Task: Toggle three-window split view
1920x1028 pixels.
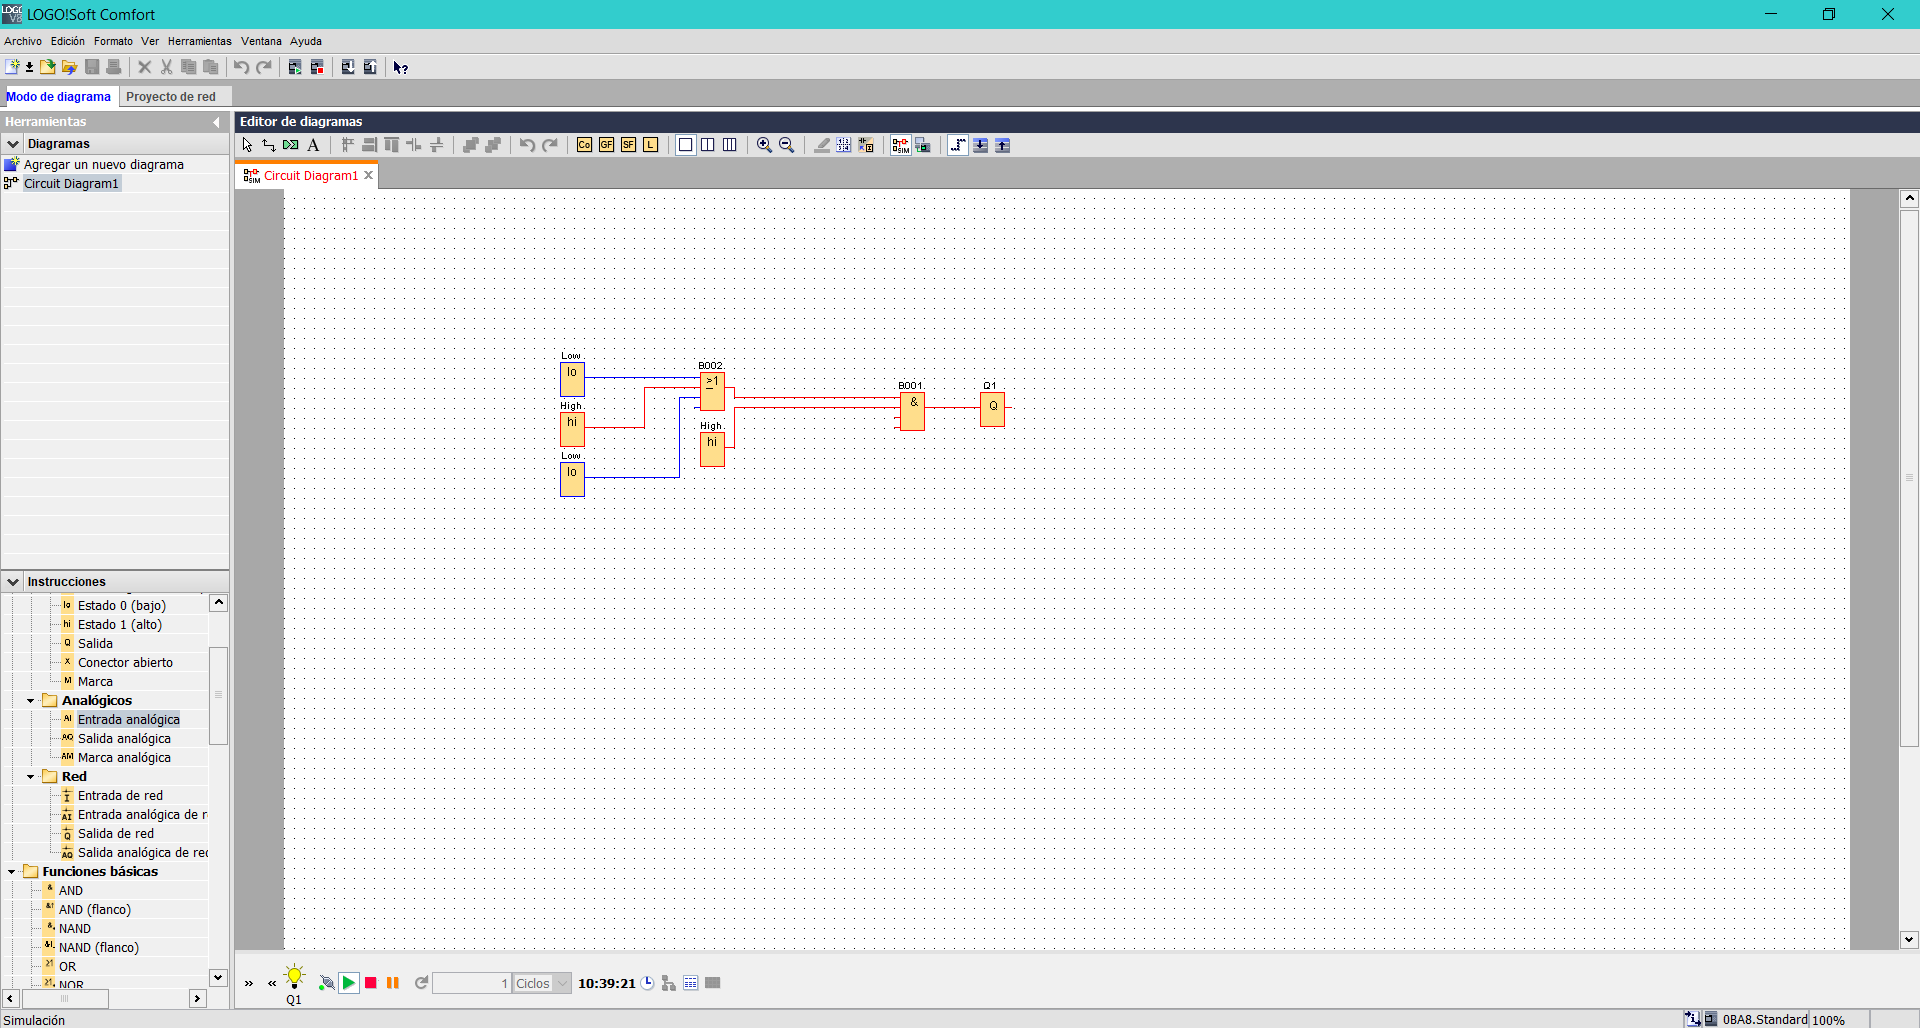Action: coord(730,145)
